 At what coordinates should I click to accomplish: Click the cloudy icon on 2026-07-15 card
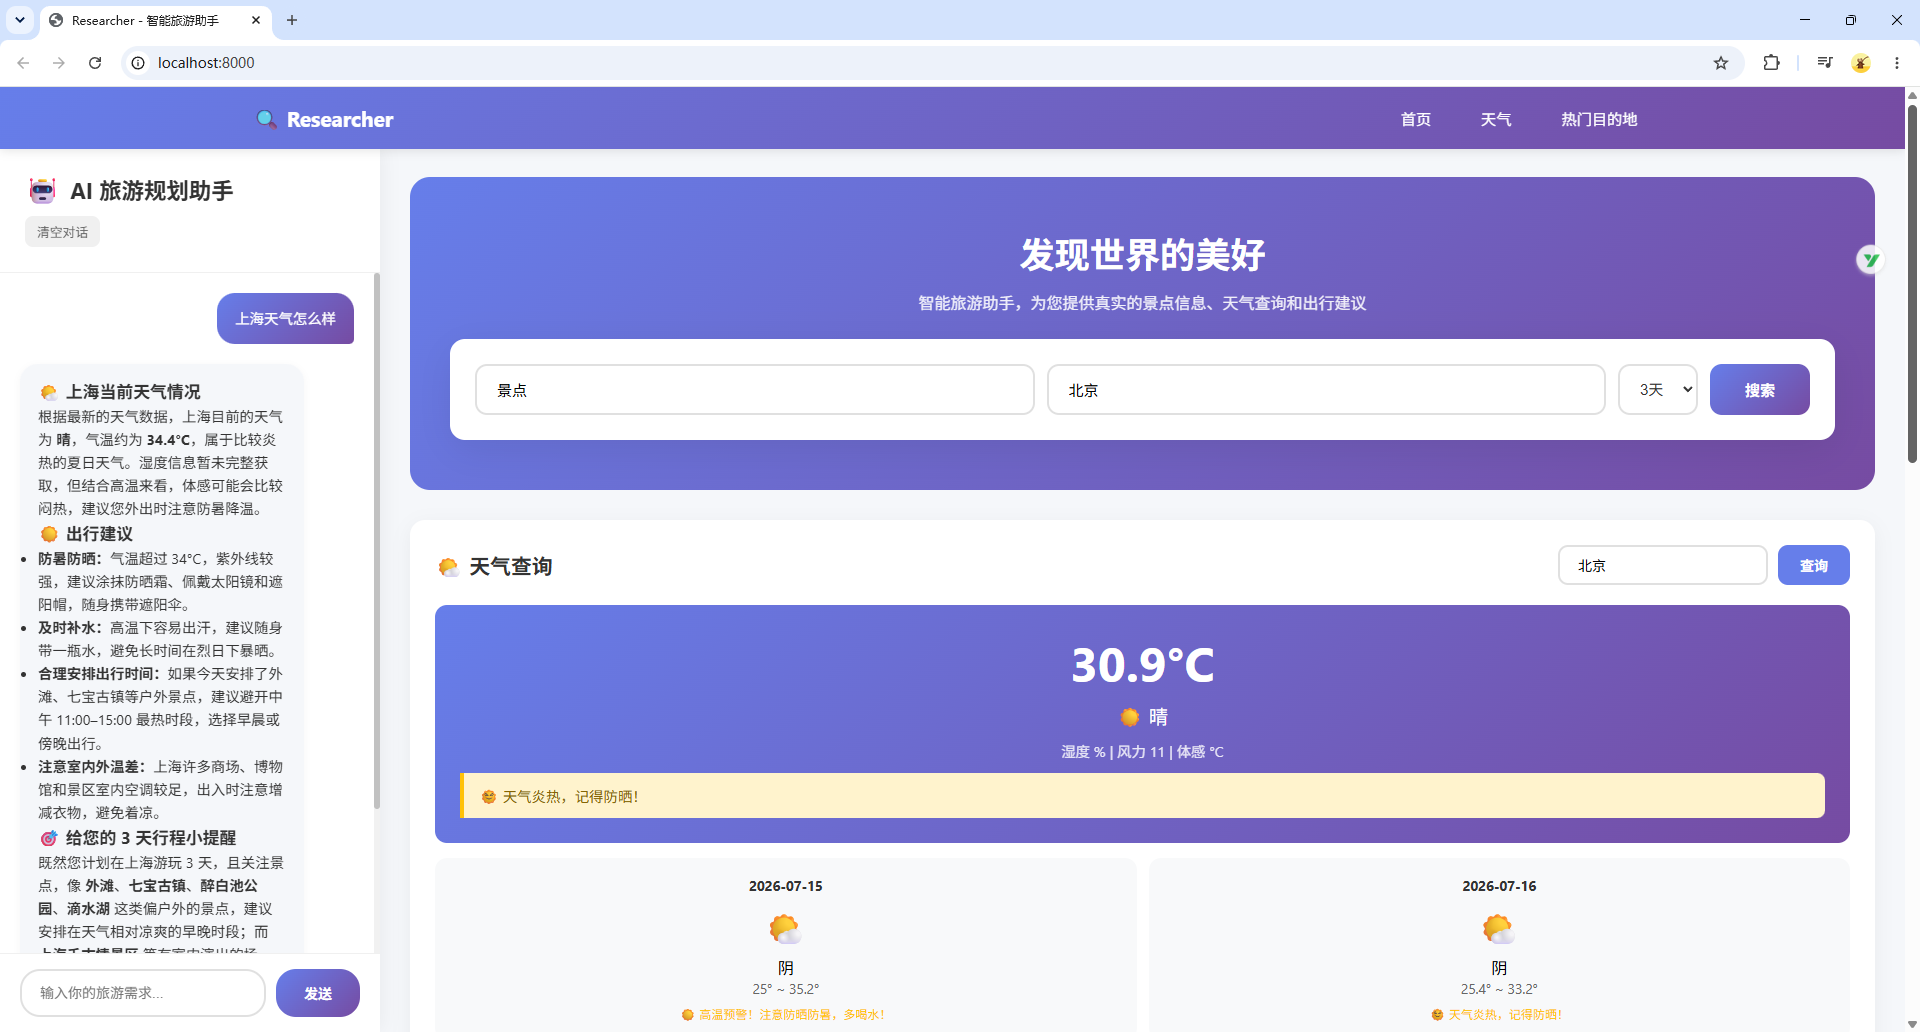pos(785,929)
